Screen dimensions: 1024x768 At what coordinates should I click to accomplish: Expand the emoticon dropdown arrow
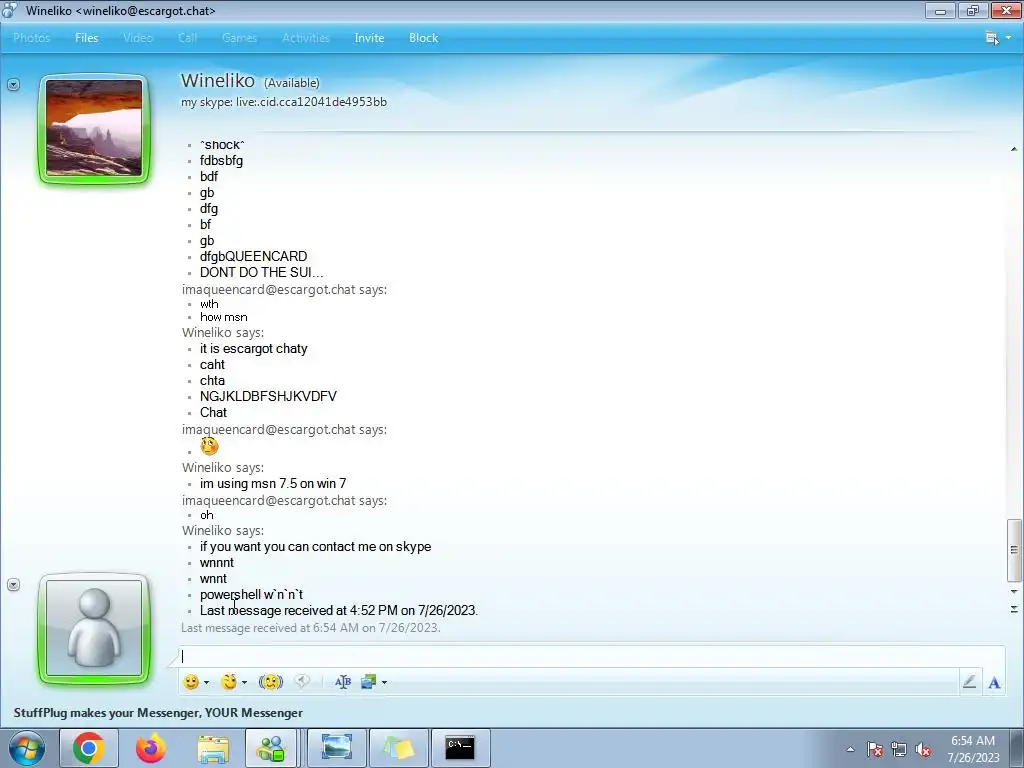pos(206,682)
